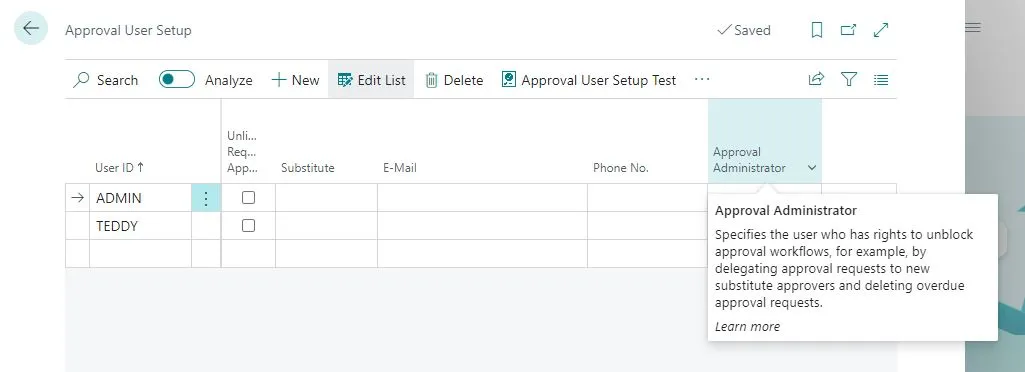This screenshot has height=372, width=1025.
Task: Toggle the Analyze mode switch
Action: coord(176,80)
